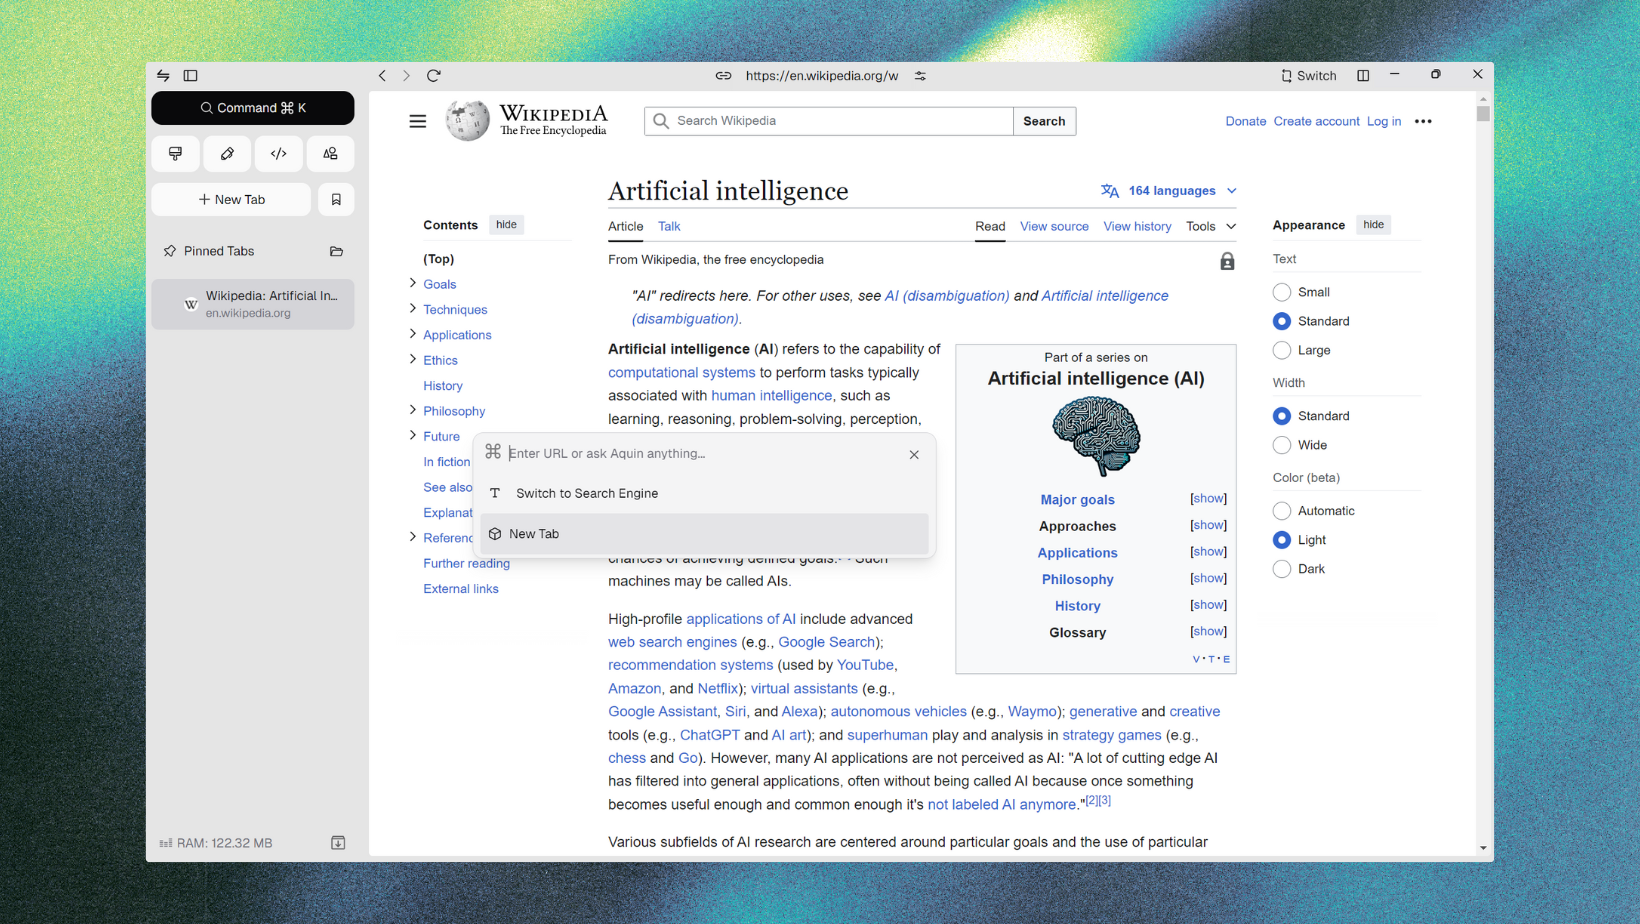Image resolution: width=1640 pixels, height=924 pixels.
Task: Choose New Tab in command palette
Action: click(704, 534)
